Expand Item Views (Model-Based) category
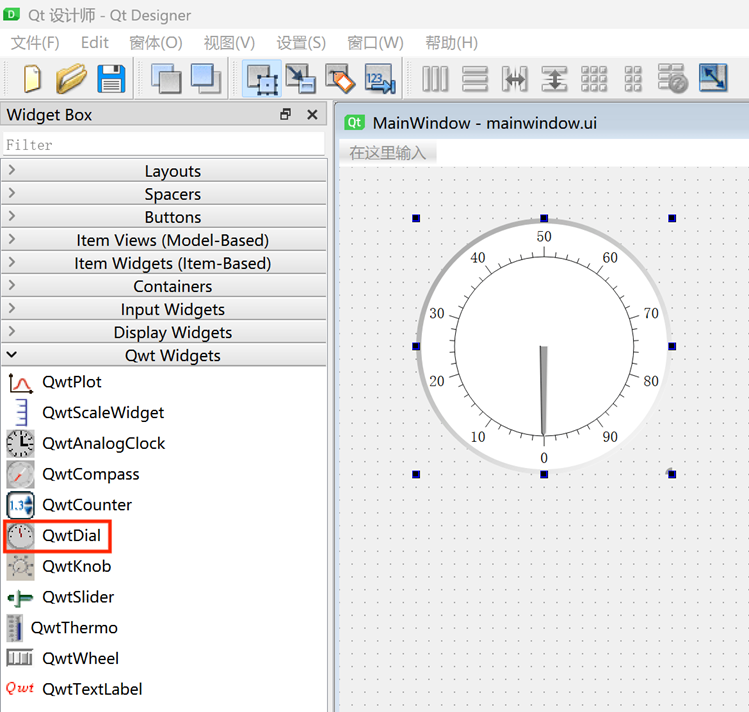The height and width of the screenshot is (712, 749). pyautogui.click(x=164, y=240)
